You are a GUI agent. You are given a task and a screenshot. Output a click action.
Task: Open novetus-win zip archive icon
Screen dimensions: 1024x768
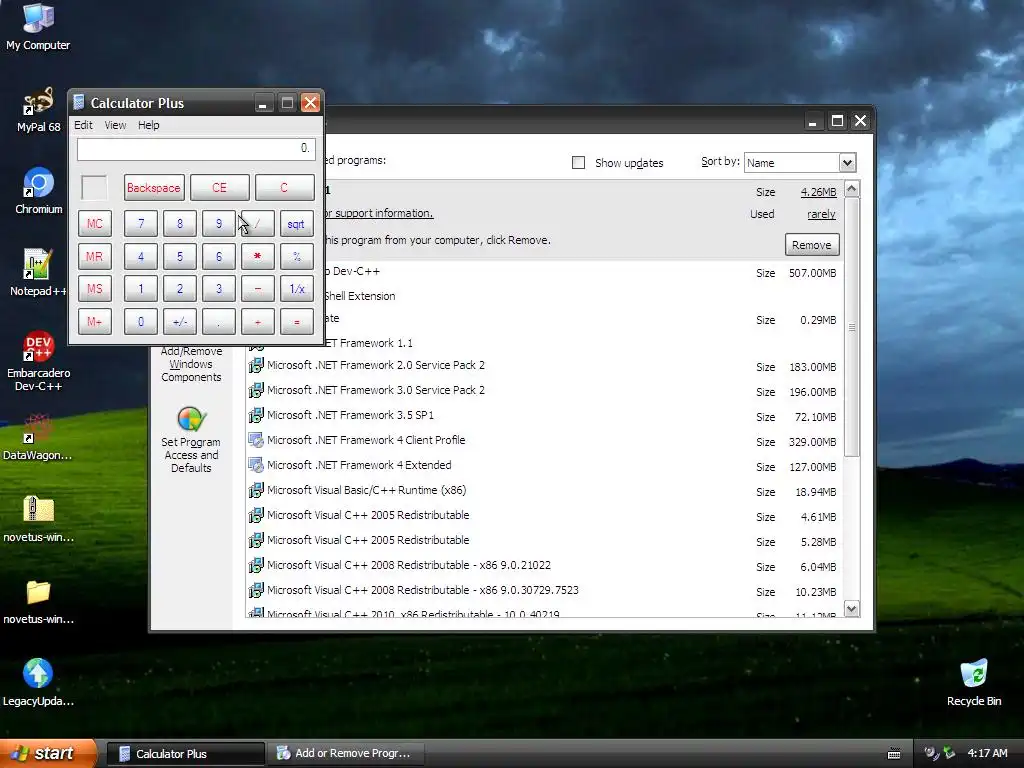coord(38,519)
